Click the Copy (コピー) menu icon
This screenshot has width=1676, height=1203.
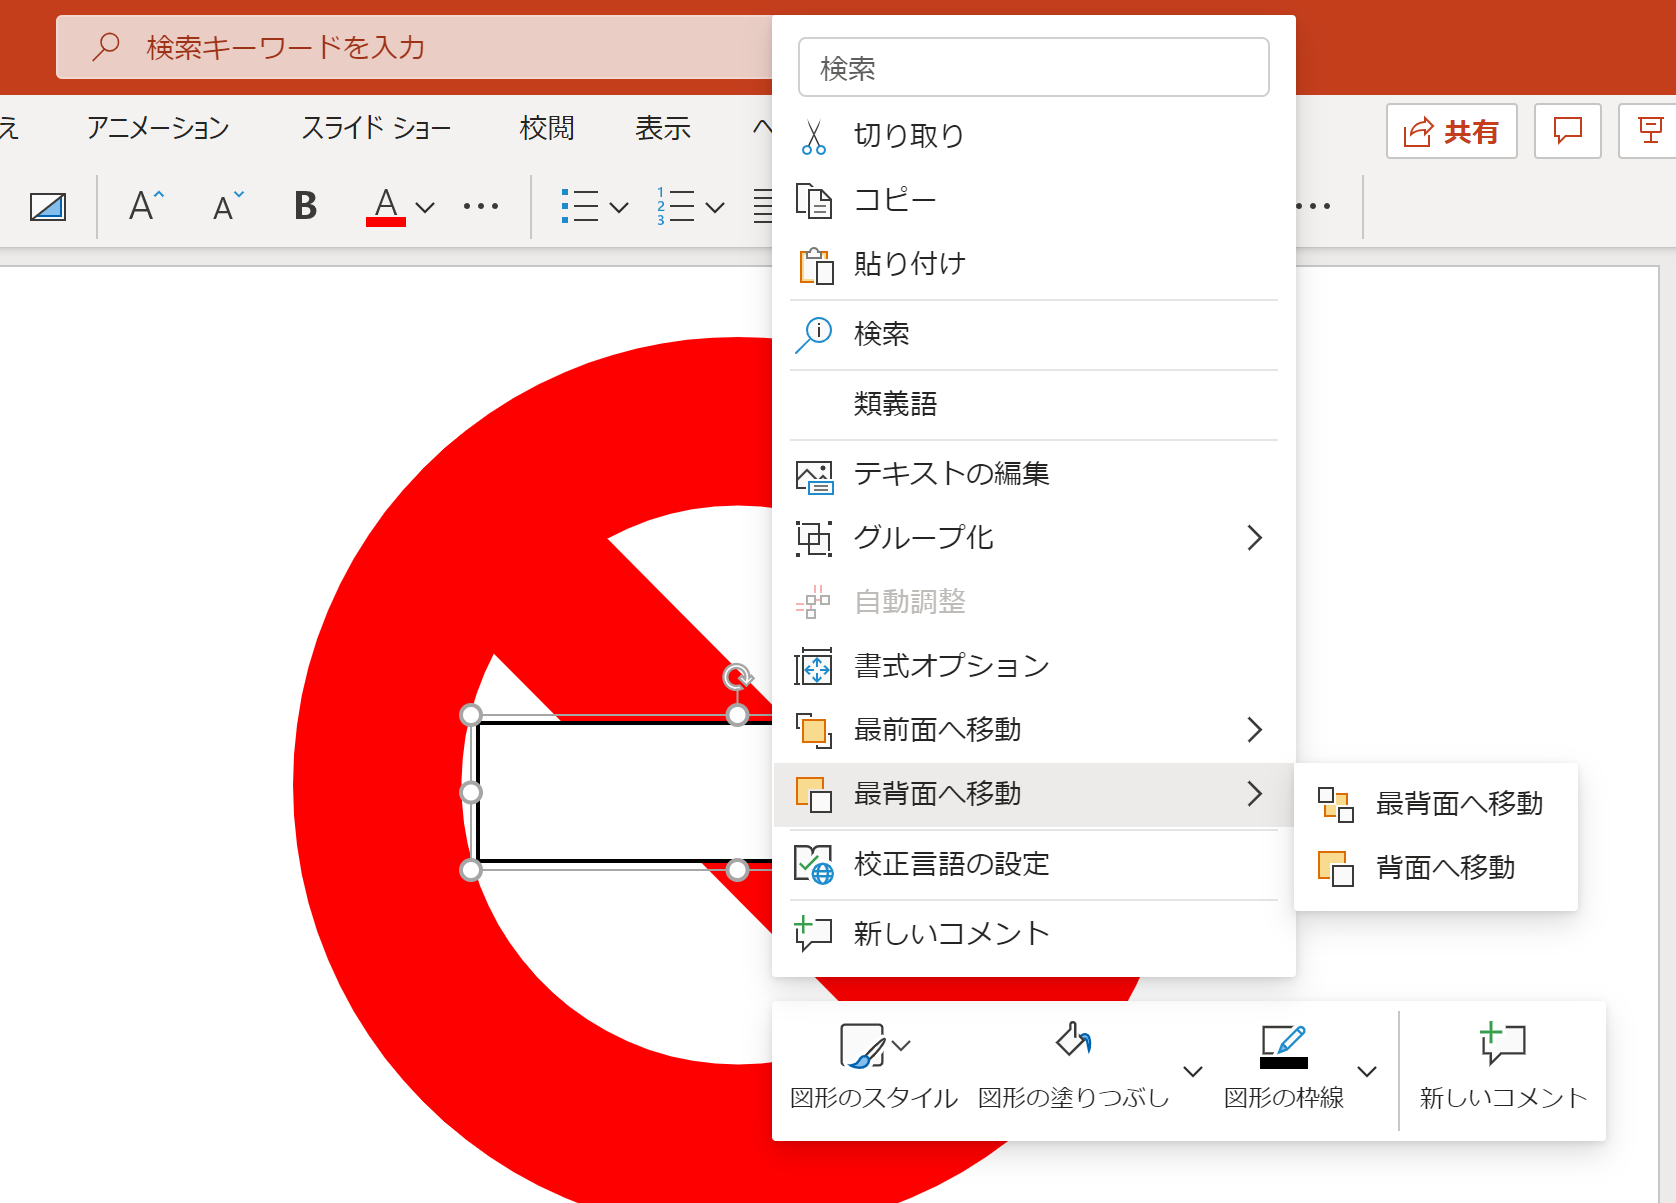[x=814, y=200]
